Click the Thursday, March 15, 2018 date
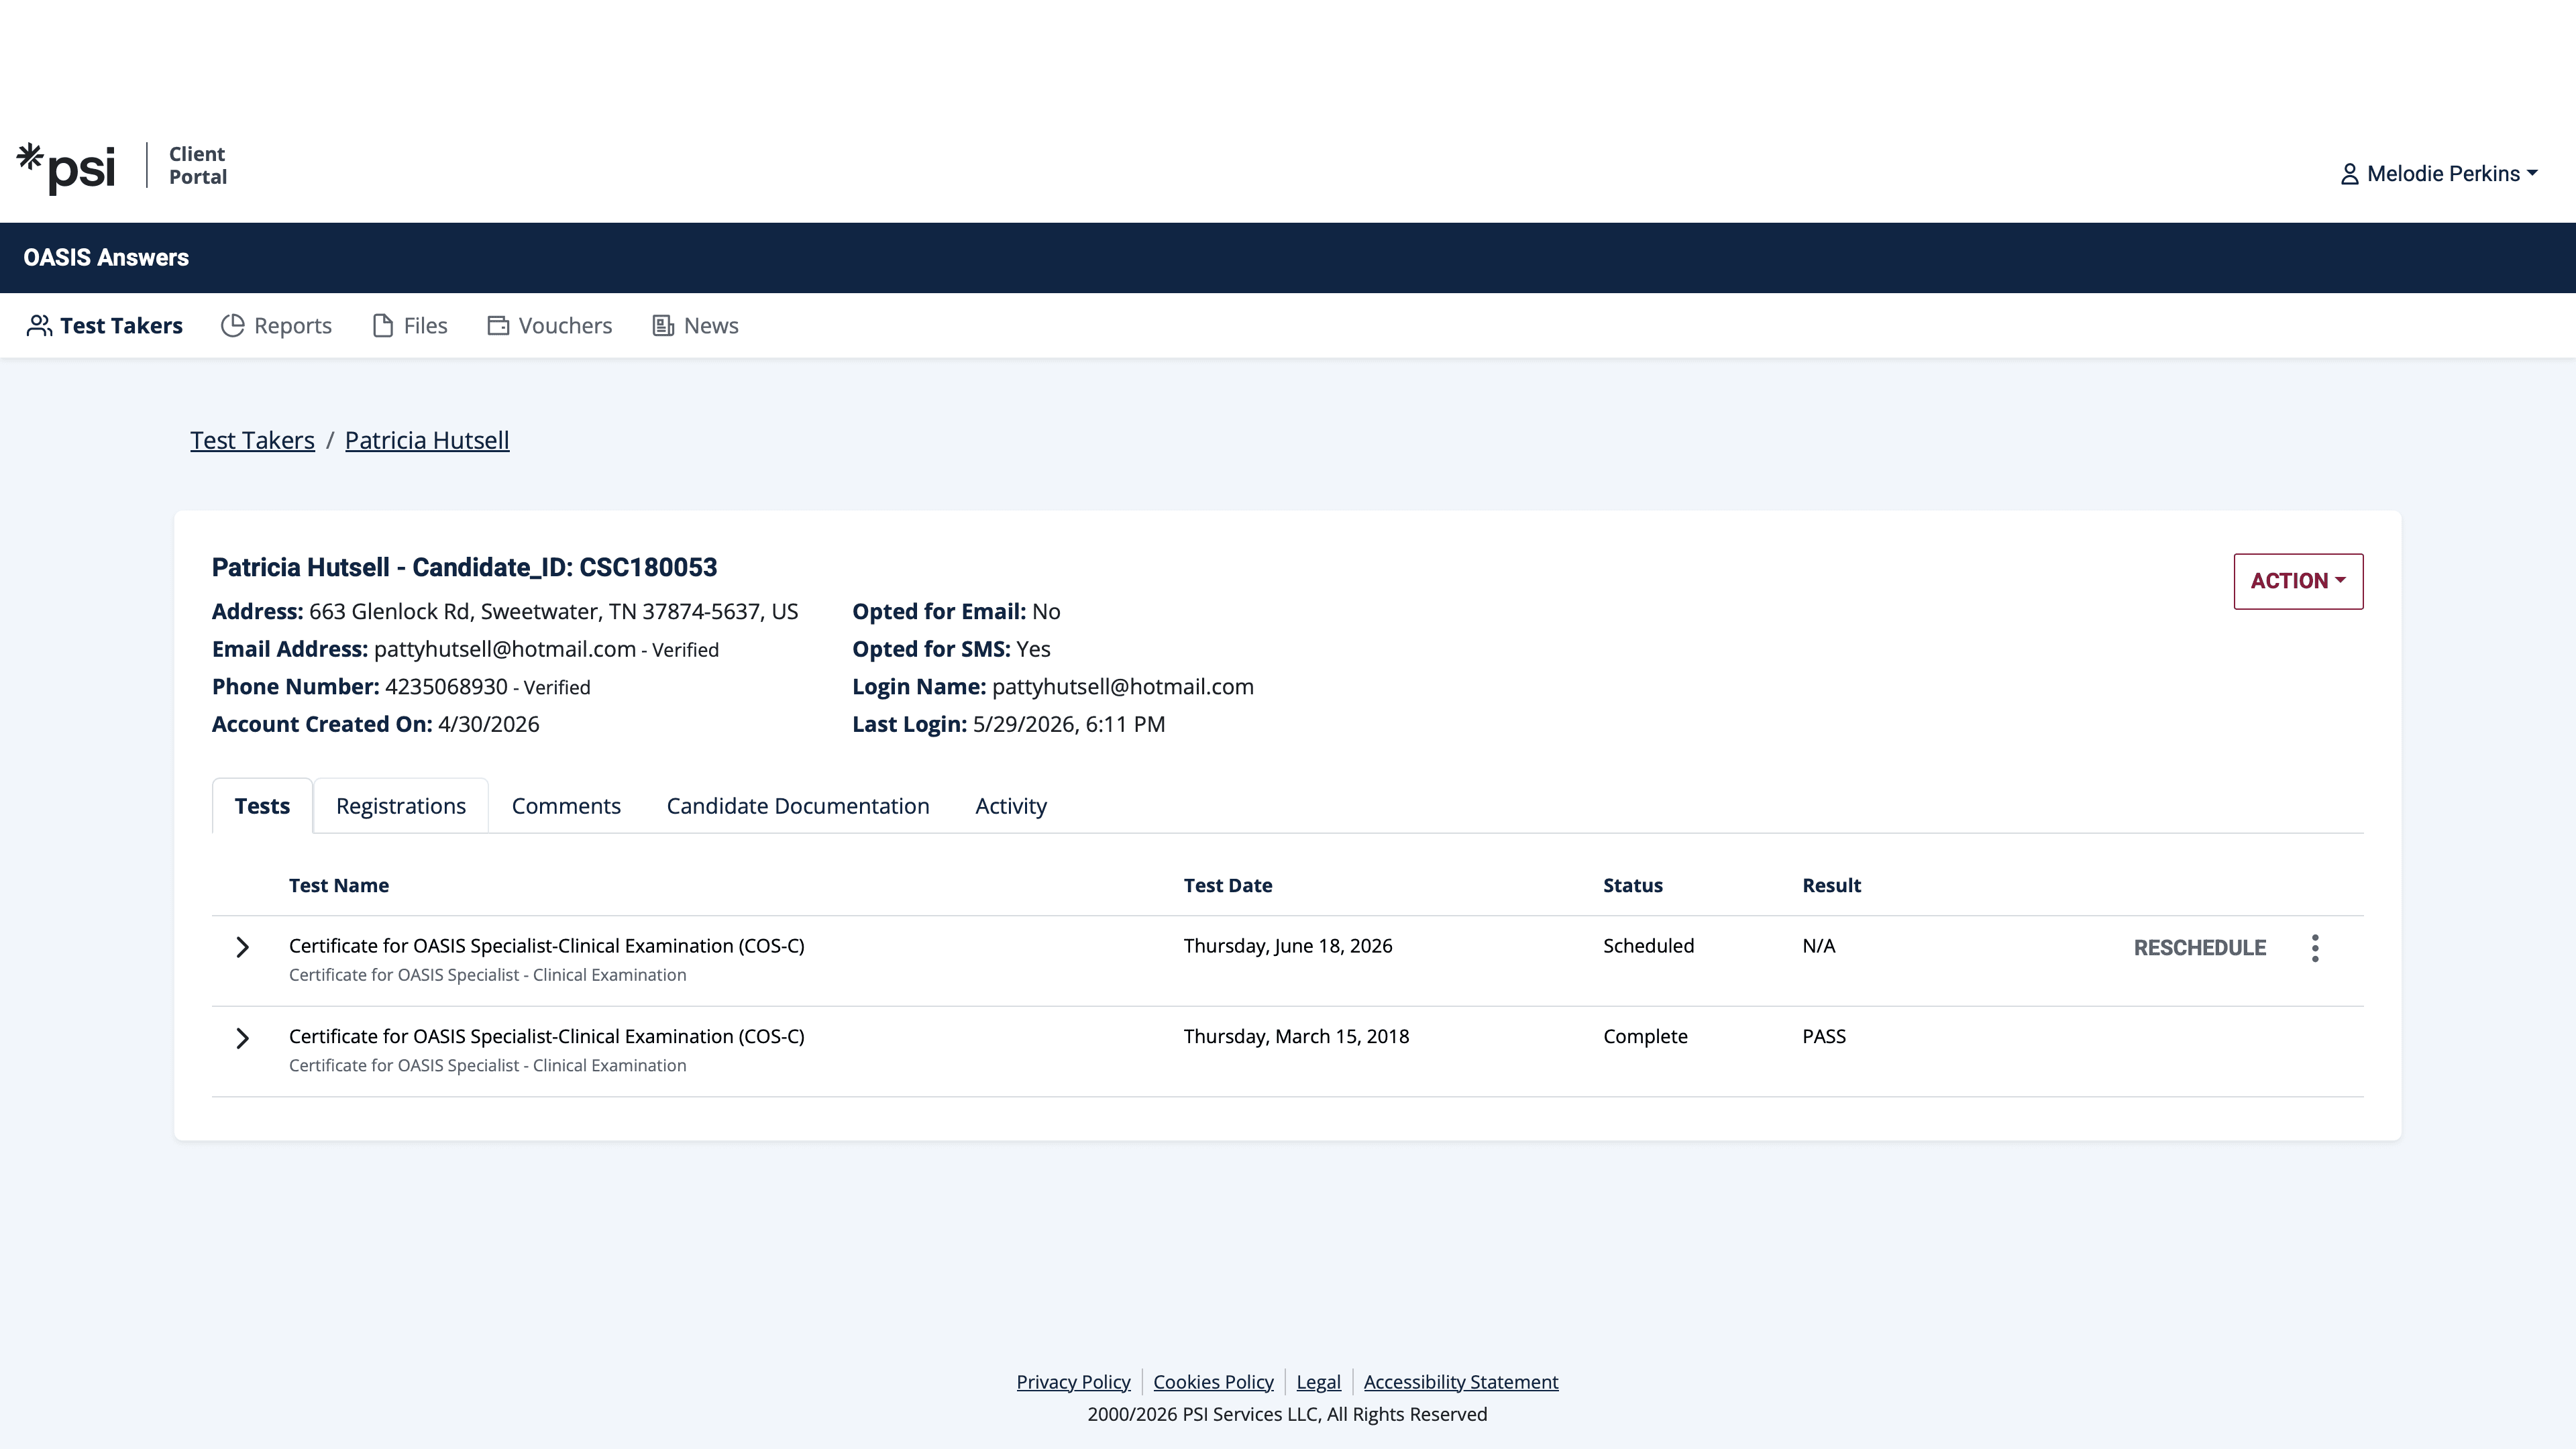2576x1449 pixels. point(1296,1037)
